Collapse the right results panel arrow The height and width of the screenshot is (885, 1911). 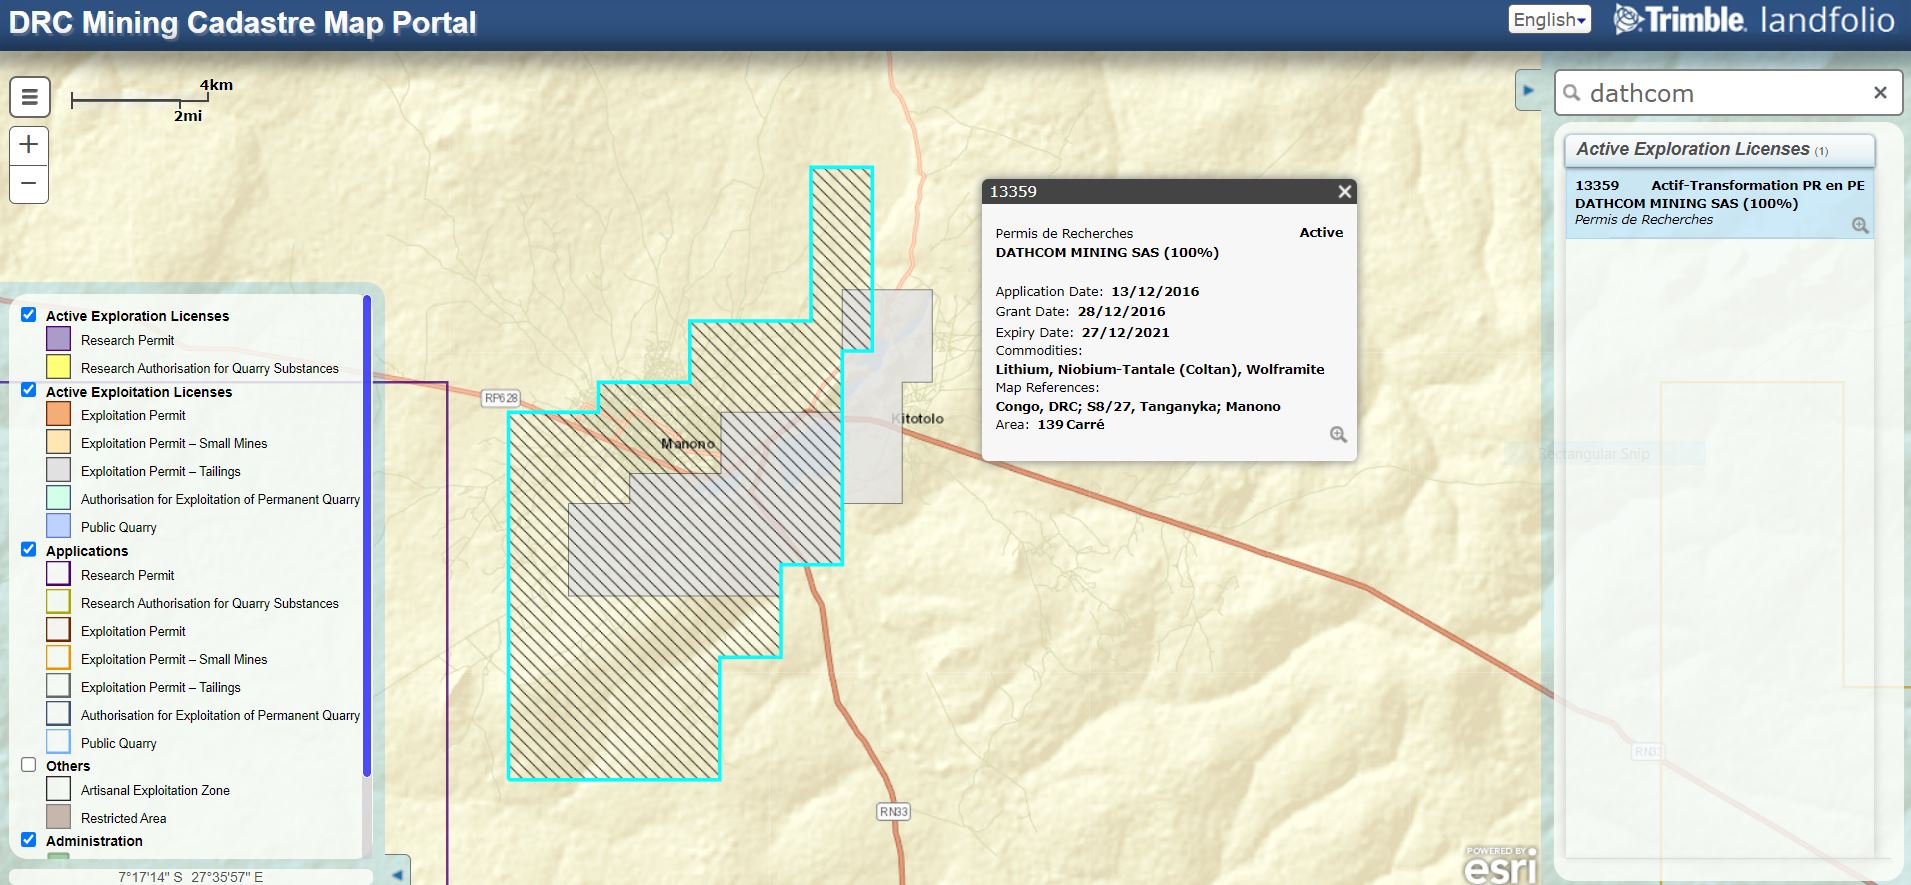1528,90
